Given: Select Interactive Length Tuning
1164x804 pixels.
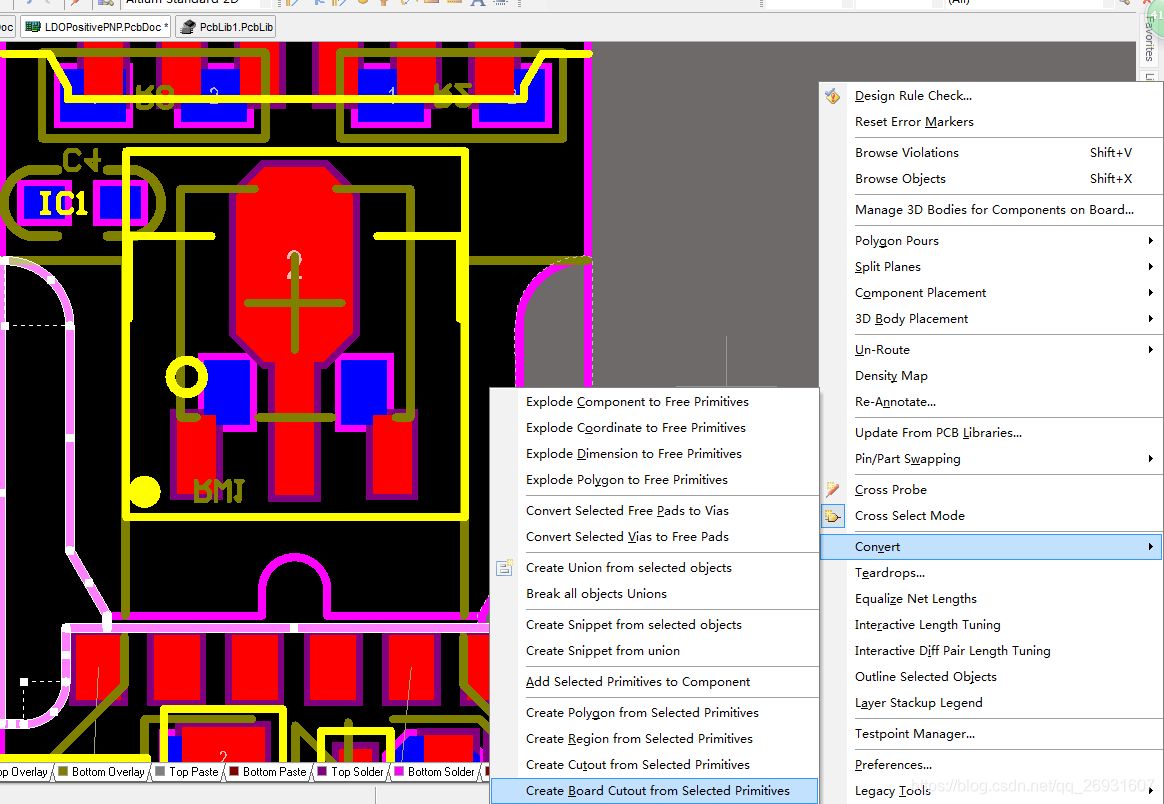Looking at the screenshot, I should (990, 625).
